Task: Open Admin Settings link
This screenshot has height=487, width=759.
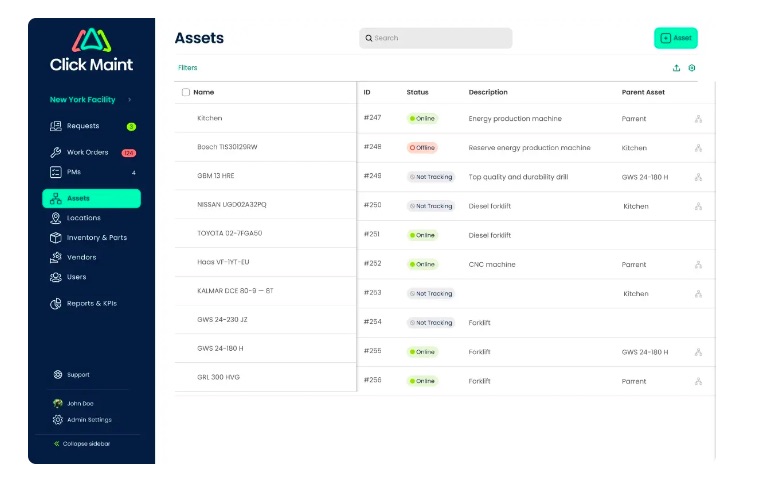Action: pos(88,420)
